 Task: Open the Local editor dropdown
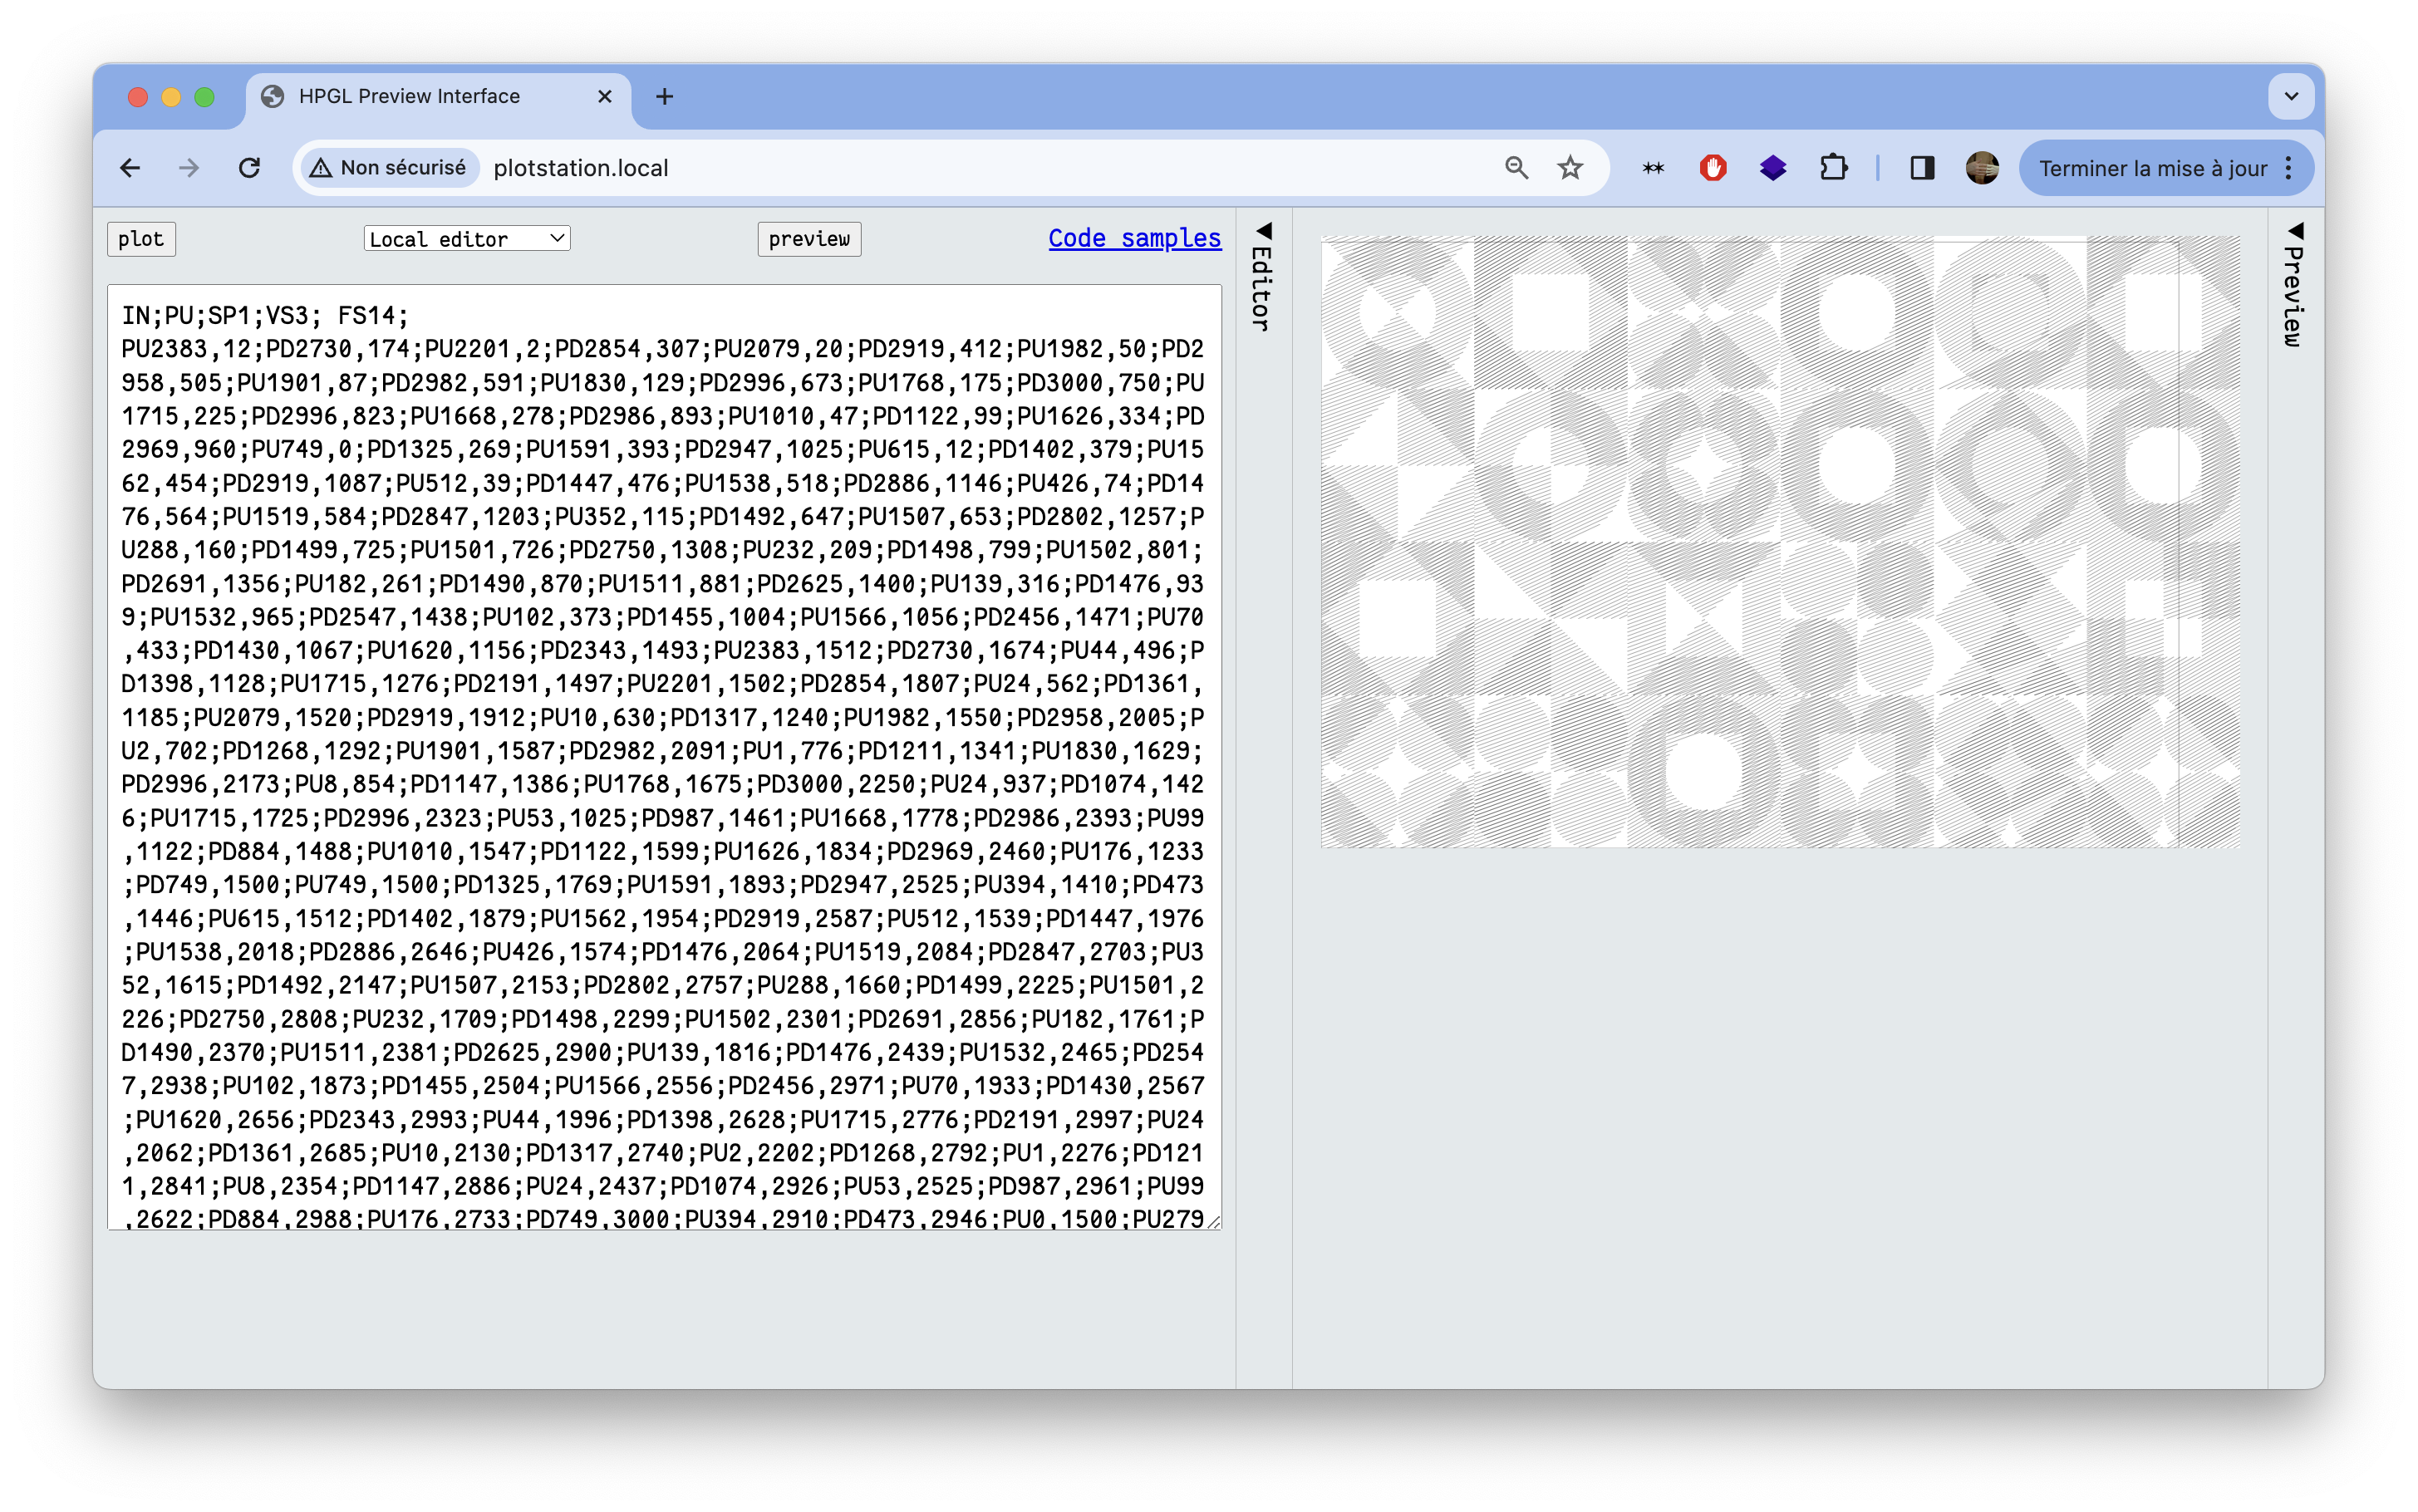tap(466, 239)
